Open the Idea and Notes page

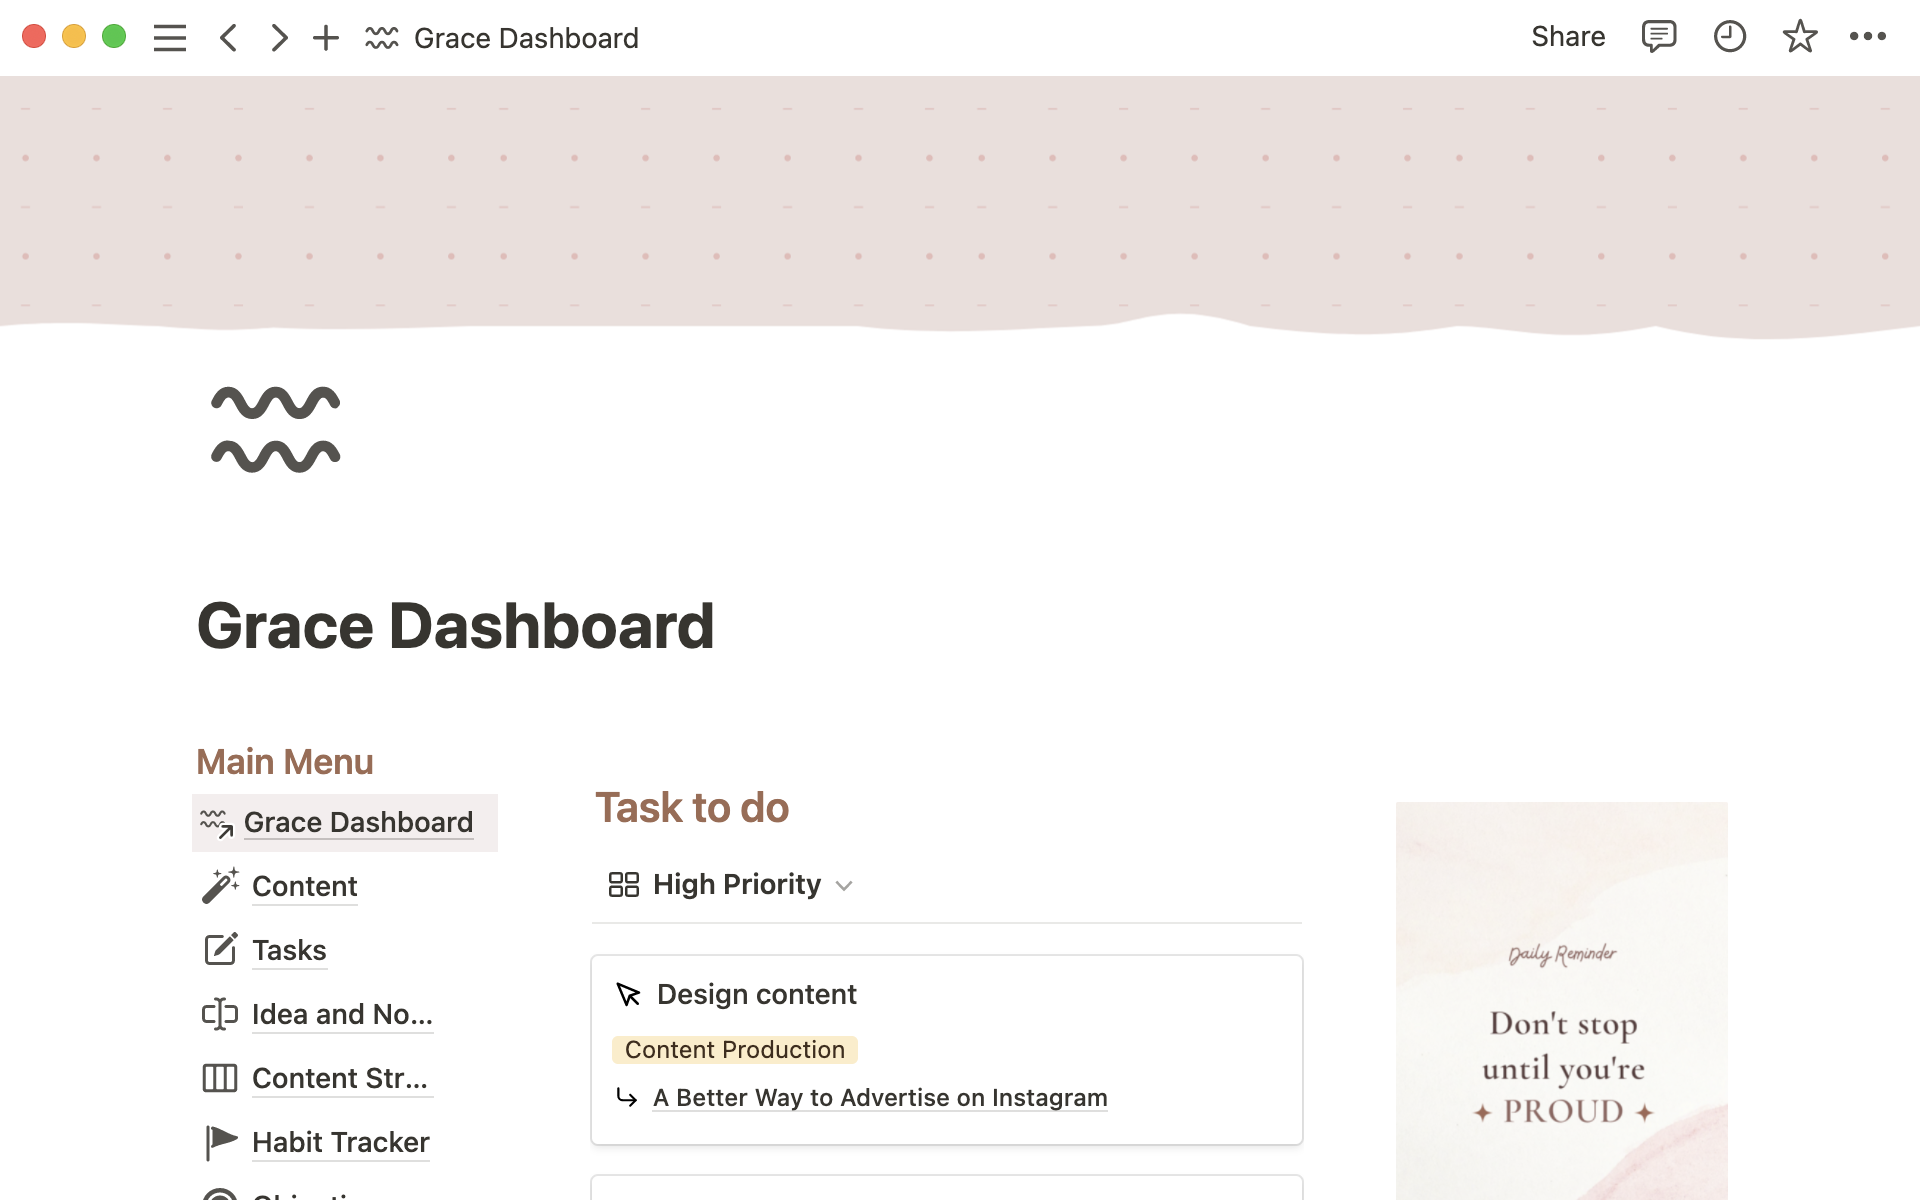(342, 1014)
